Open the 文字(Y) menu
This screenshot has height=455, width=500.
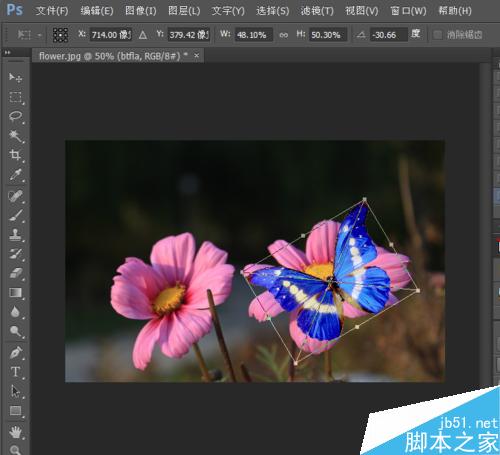click(x=228, y=11)
